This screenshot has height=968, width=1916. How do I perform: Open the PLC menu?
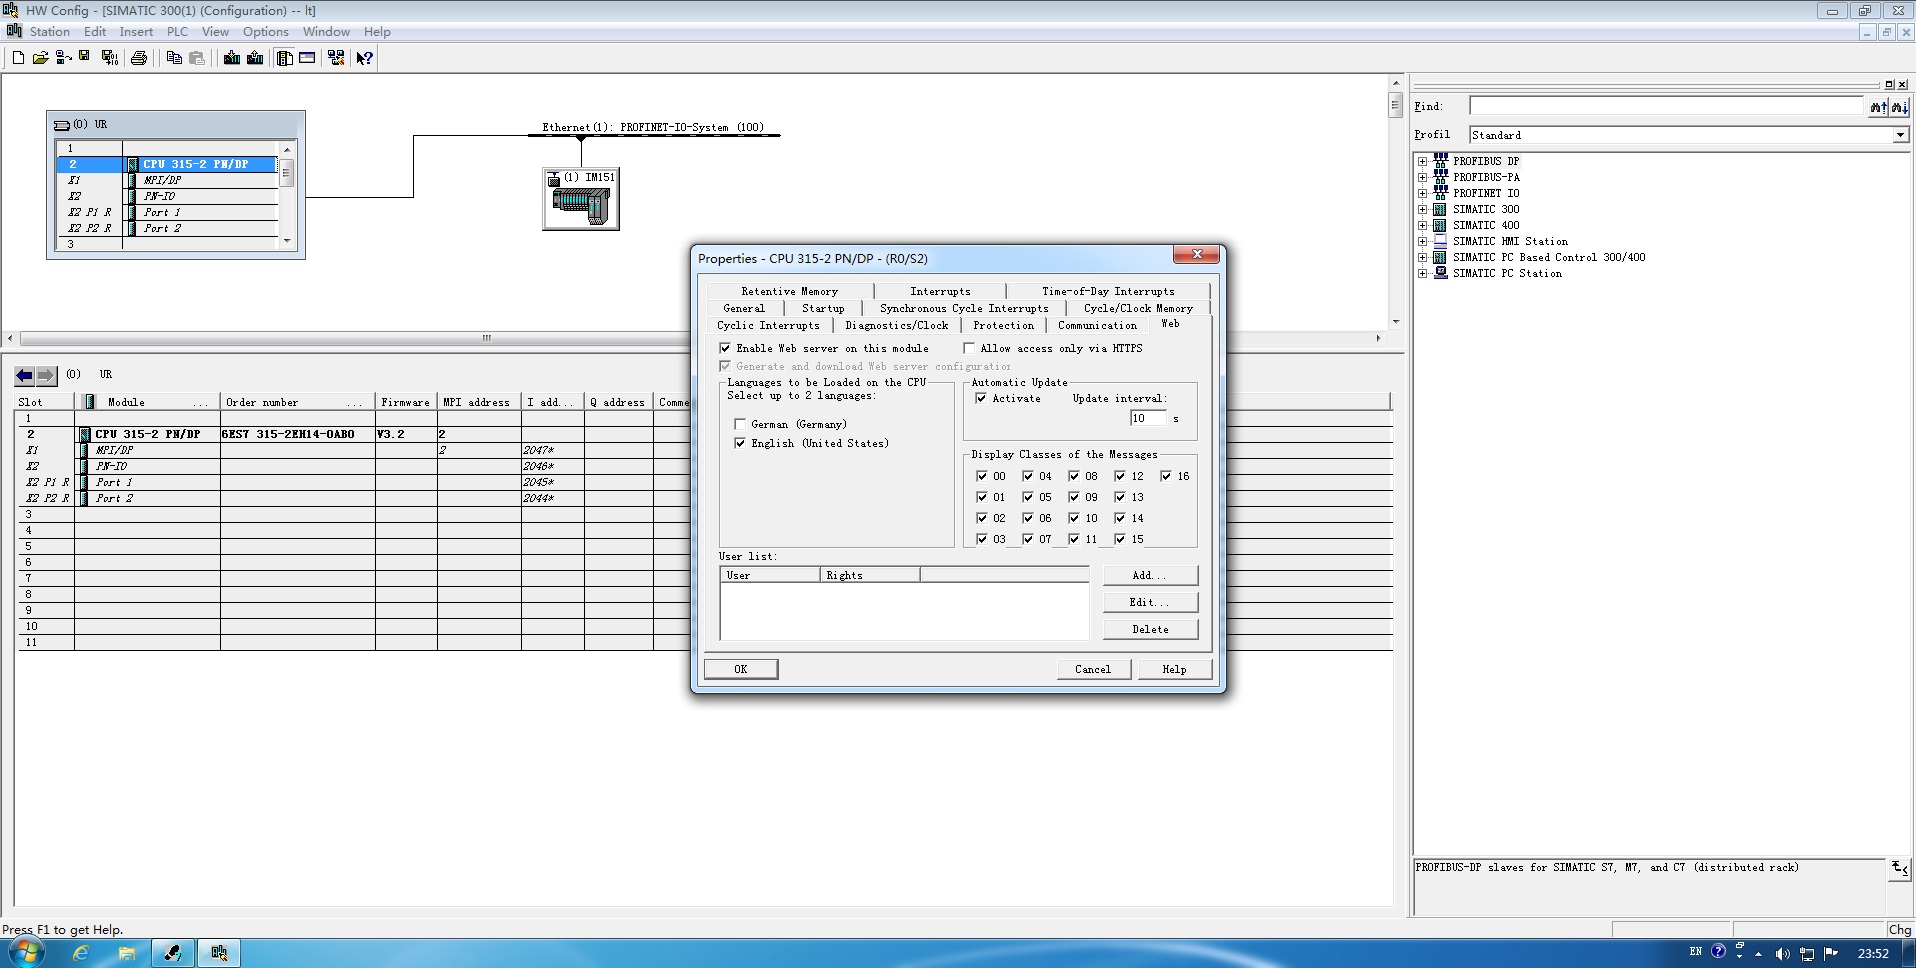click(x=177, y=32)
